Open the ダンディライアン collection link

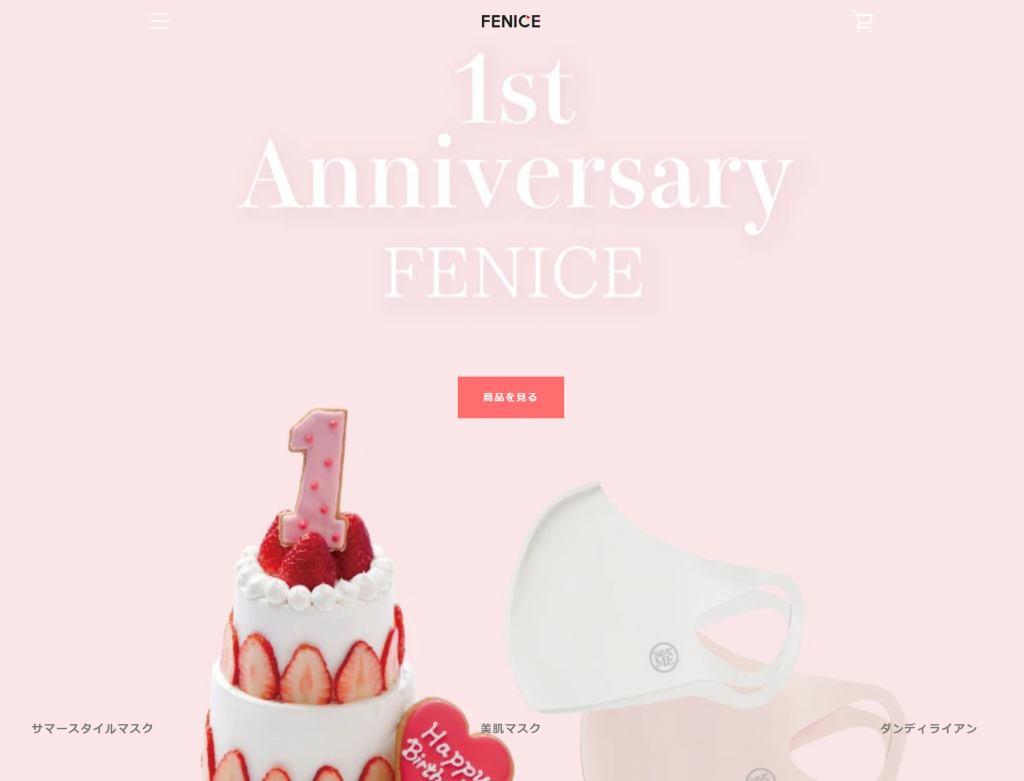point(928,728)
